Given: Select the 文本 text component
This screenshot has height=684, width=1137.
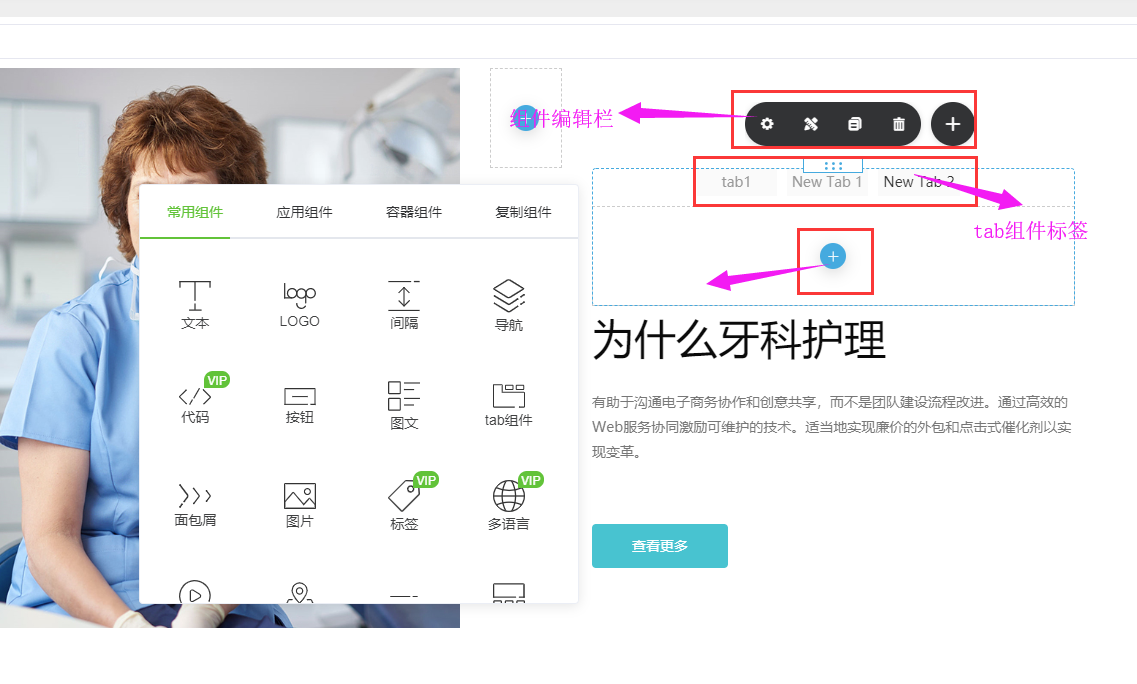Looking at the screenshot, I should point(195,305).
